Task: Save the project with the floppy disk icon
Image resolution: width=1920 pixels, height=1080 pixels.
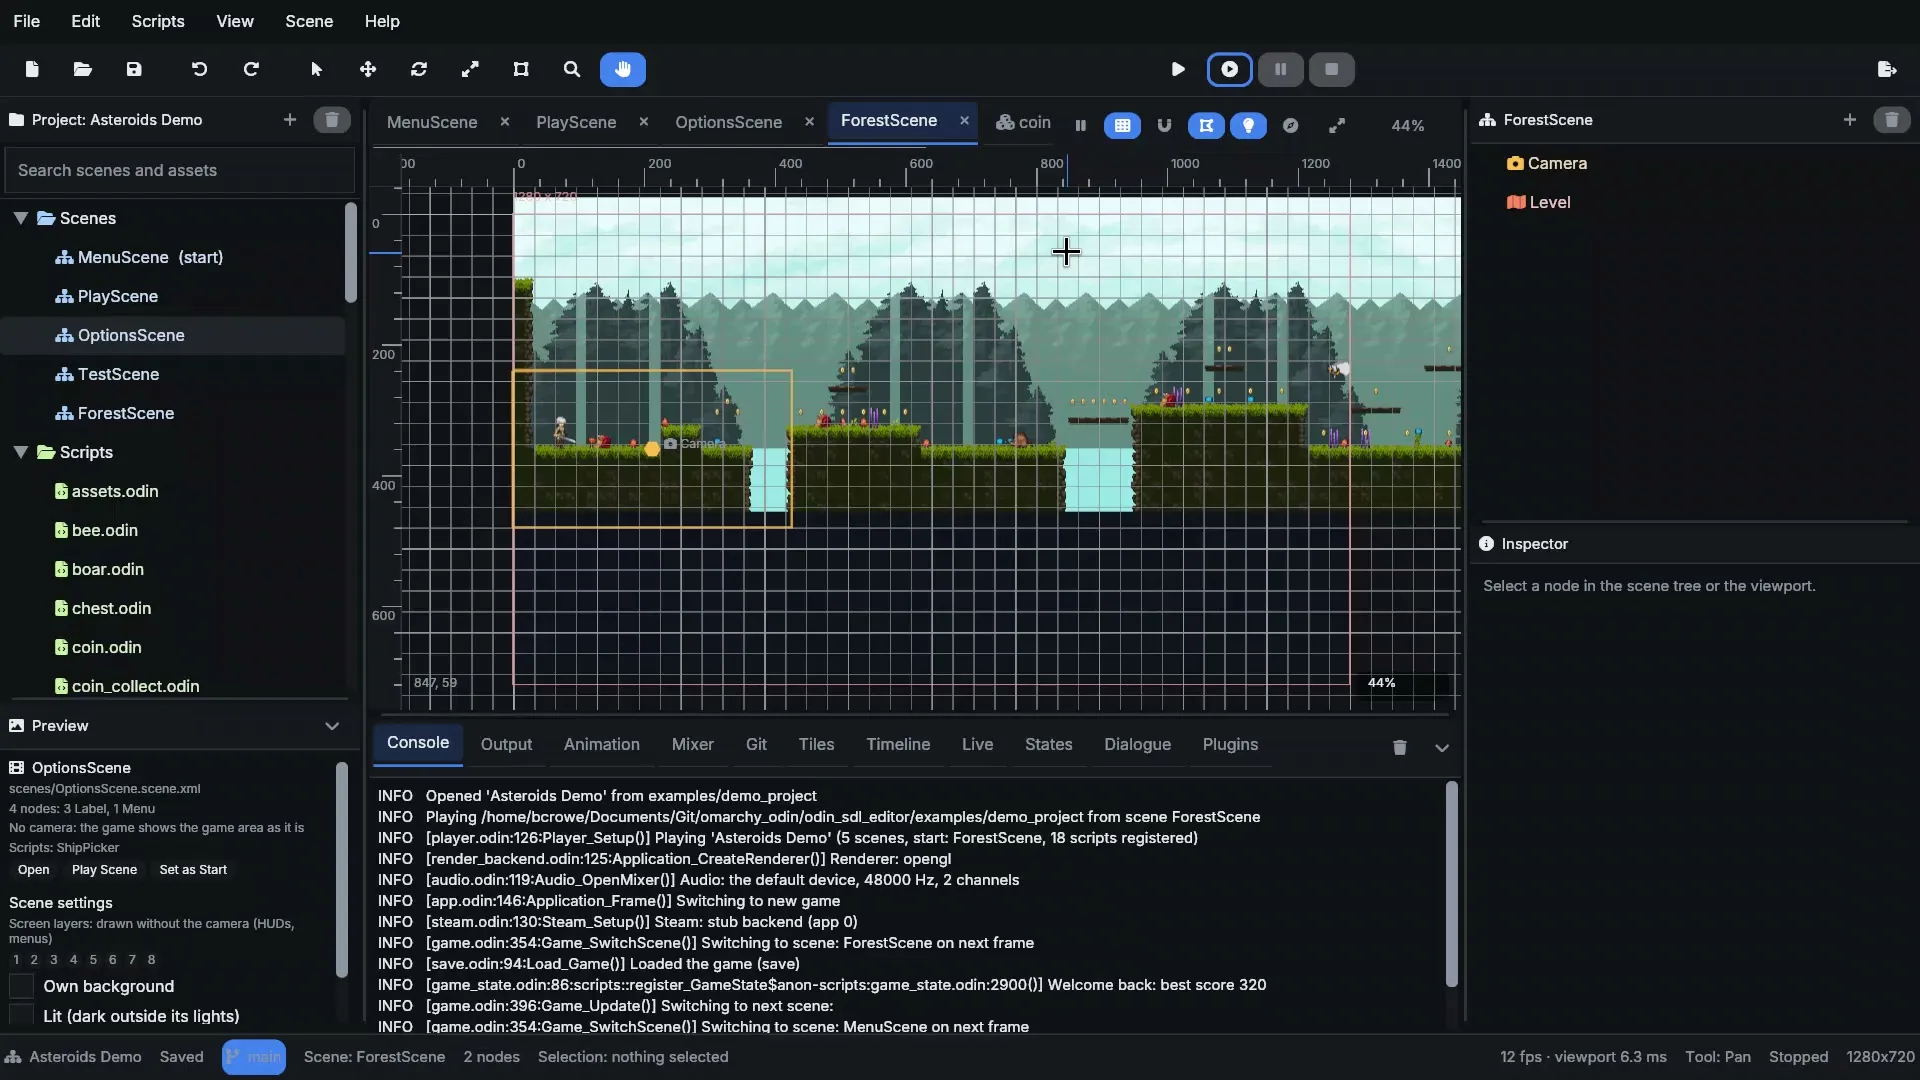Action: (134, 69)
